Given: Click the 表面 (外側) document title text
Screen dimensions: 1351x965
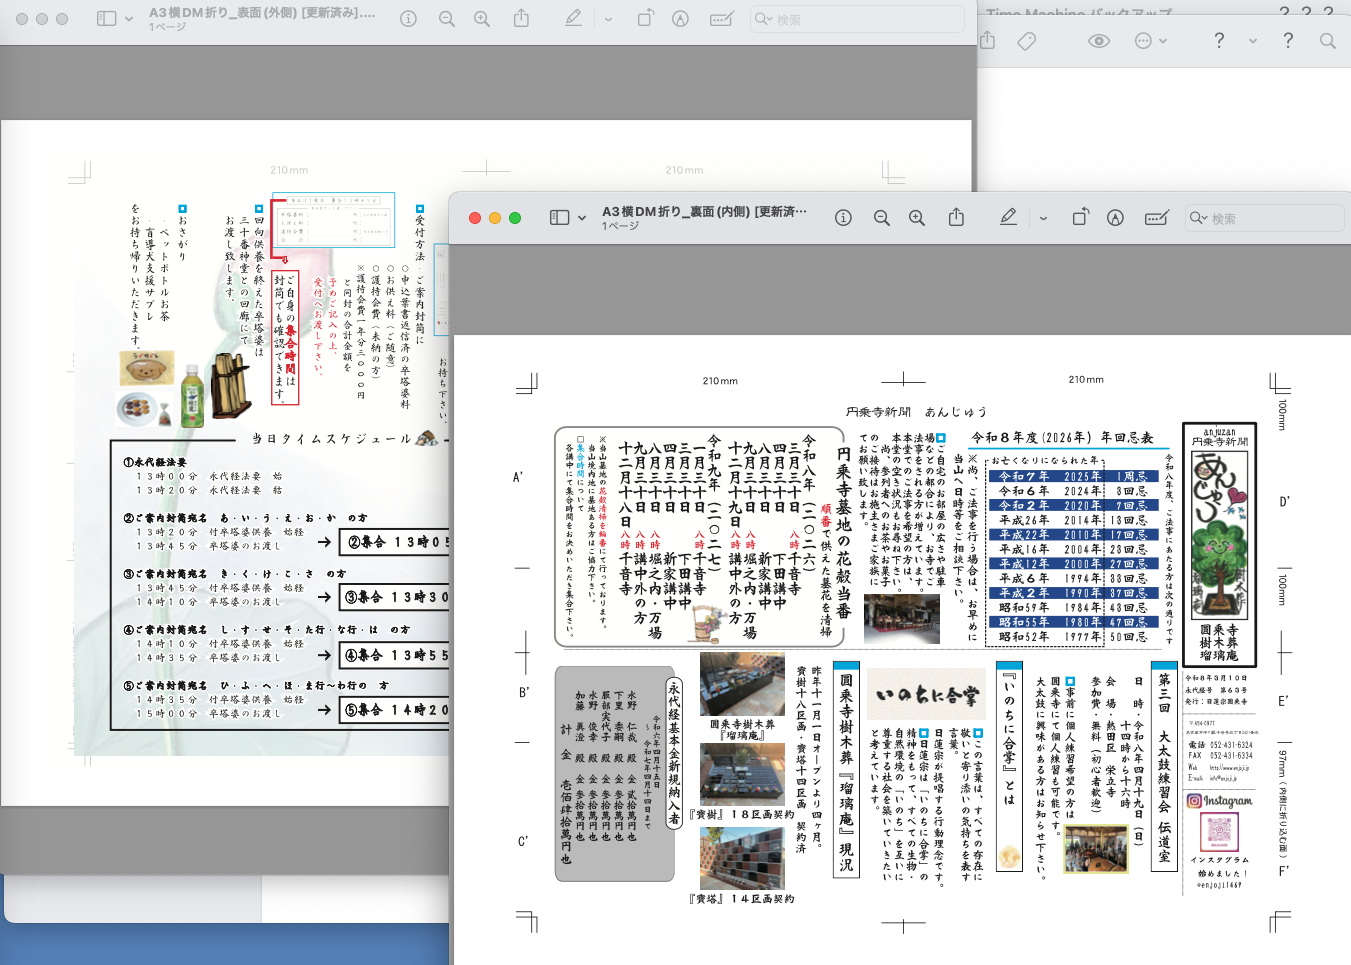Looking at the screenshot, I should 262,13.
